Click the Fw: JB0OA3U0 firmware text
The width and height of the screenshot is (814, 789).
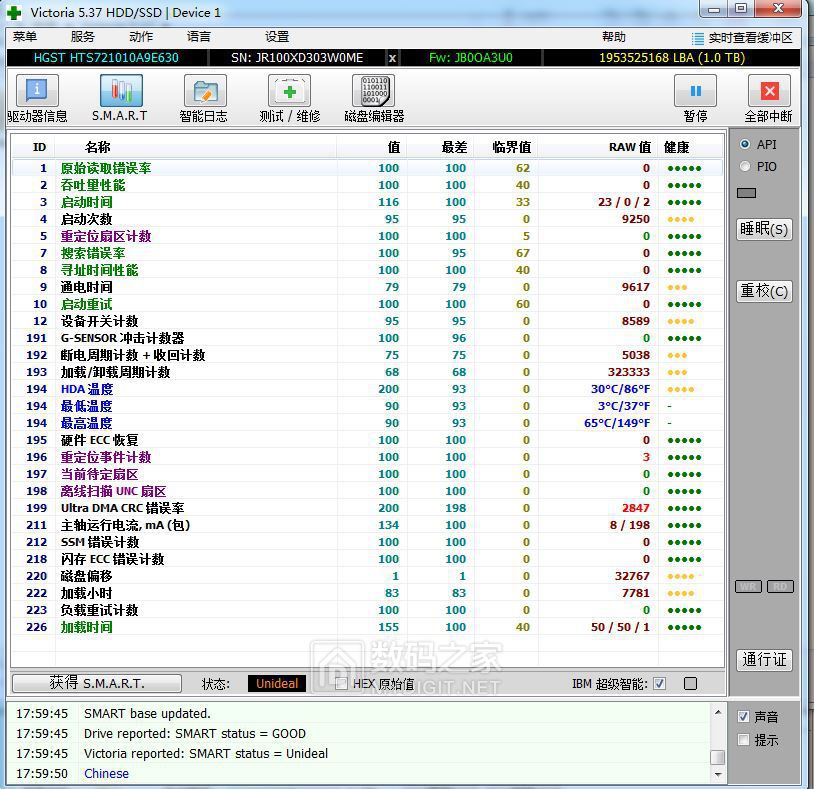pos(470,58)
